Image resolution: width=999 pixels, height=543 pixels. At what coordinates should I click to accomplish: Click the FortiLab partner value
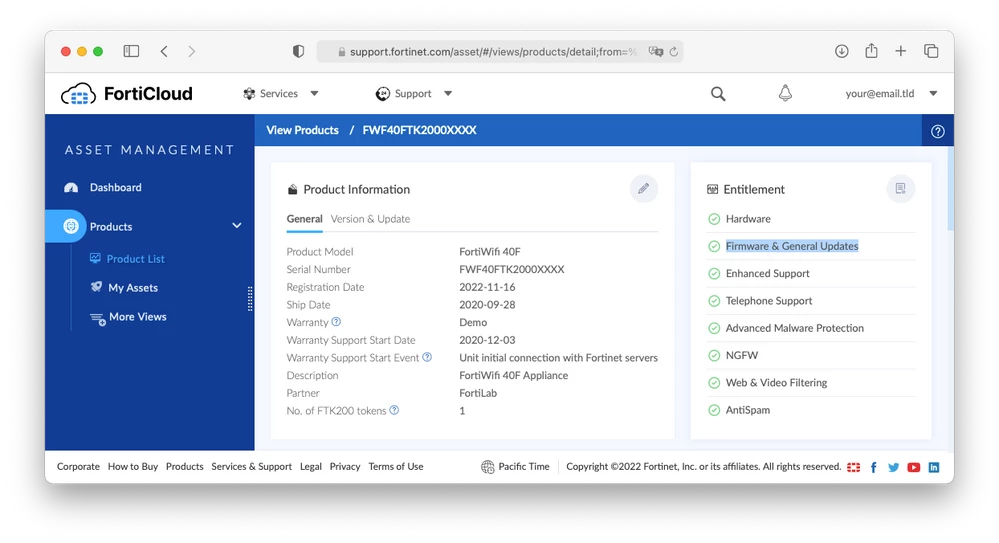[478, 393]
